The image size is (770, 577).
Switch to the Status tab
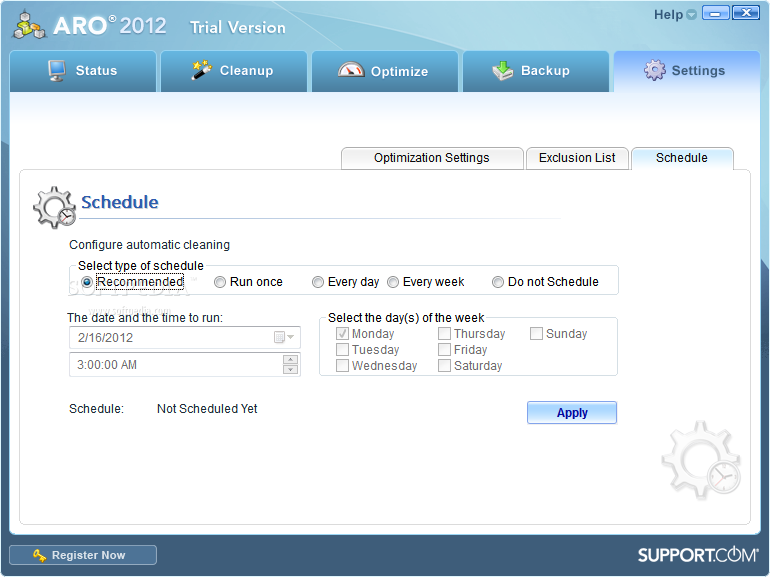83,71
